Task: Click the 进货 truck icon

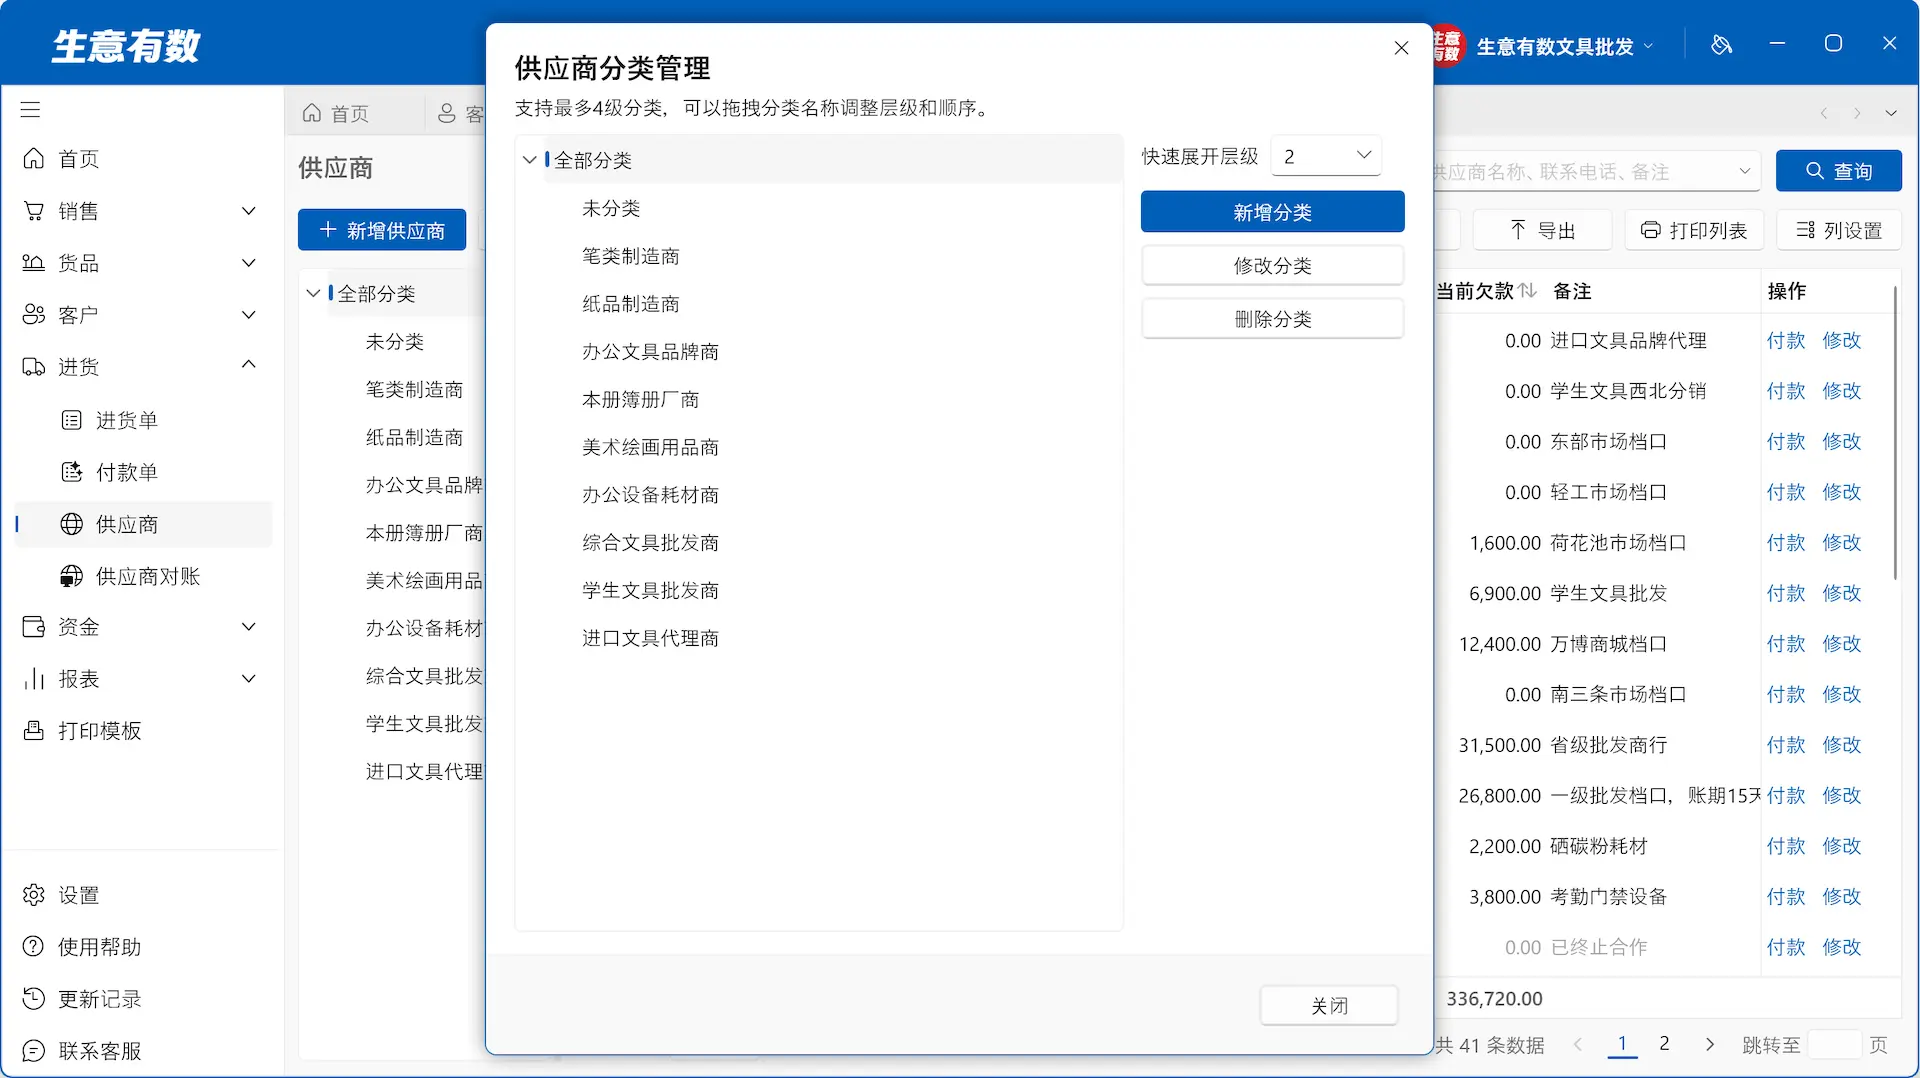Action: click(x=33, y=367)
